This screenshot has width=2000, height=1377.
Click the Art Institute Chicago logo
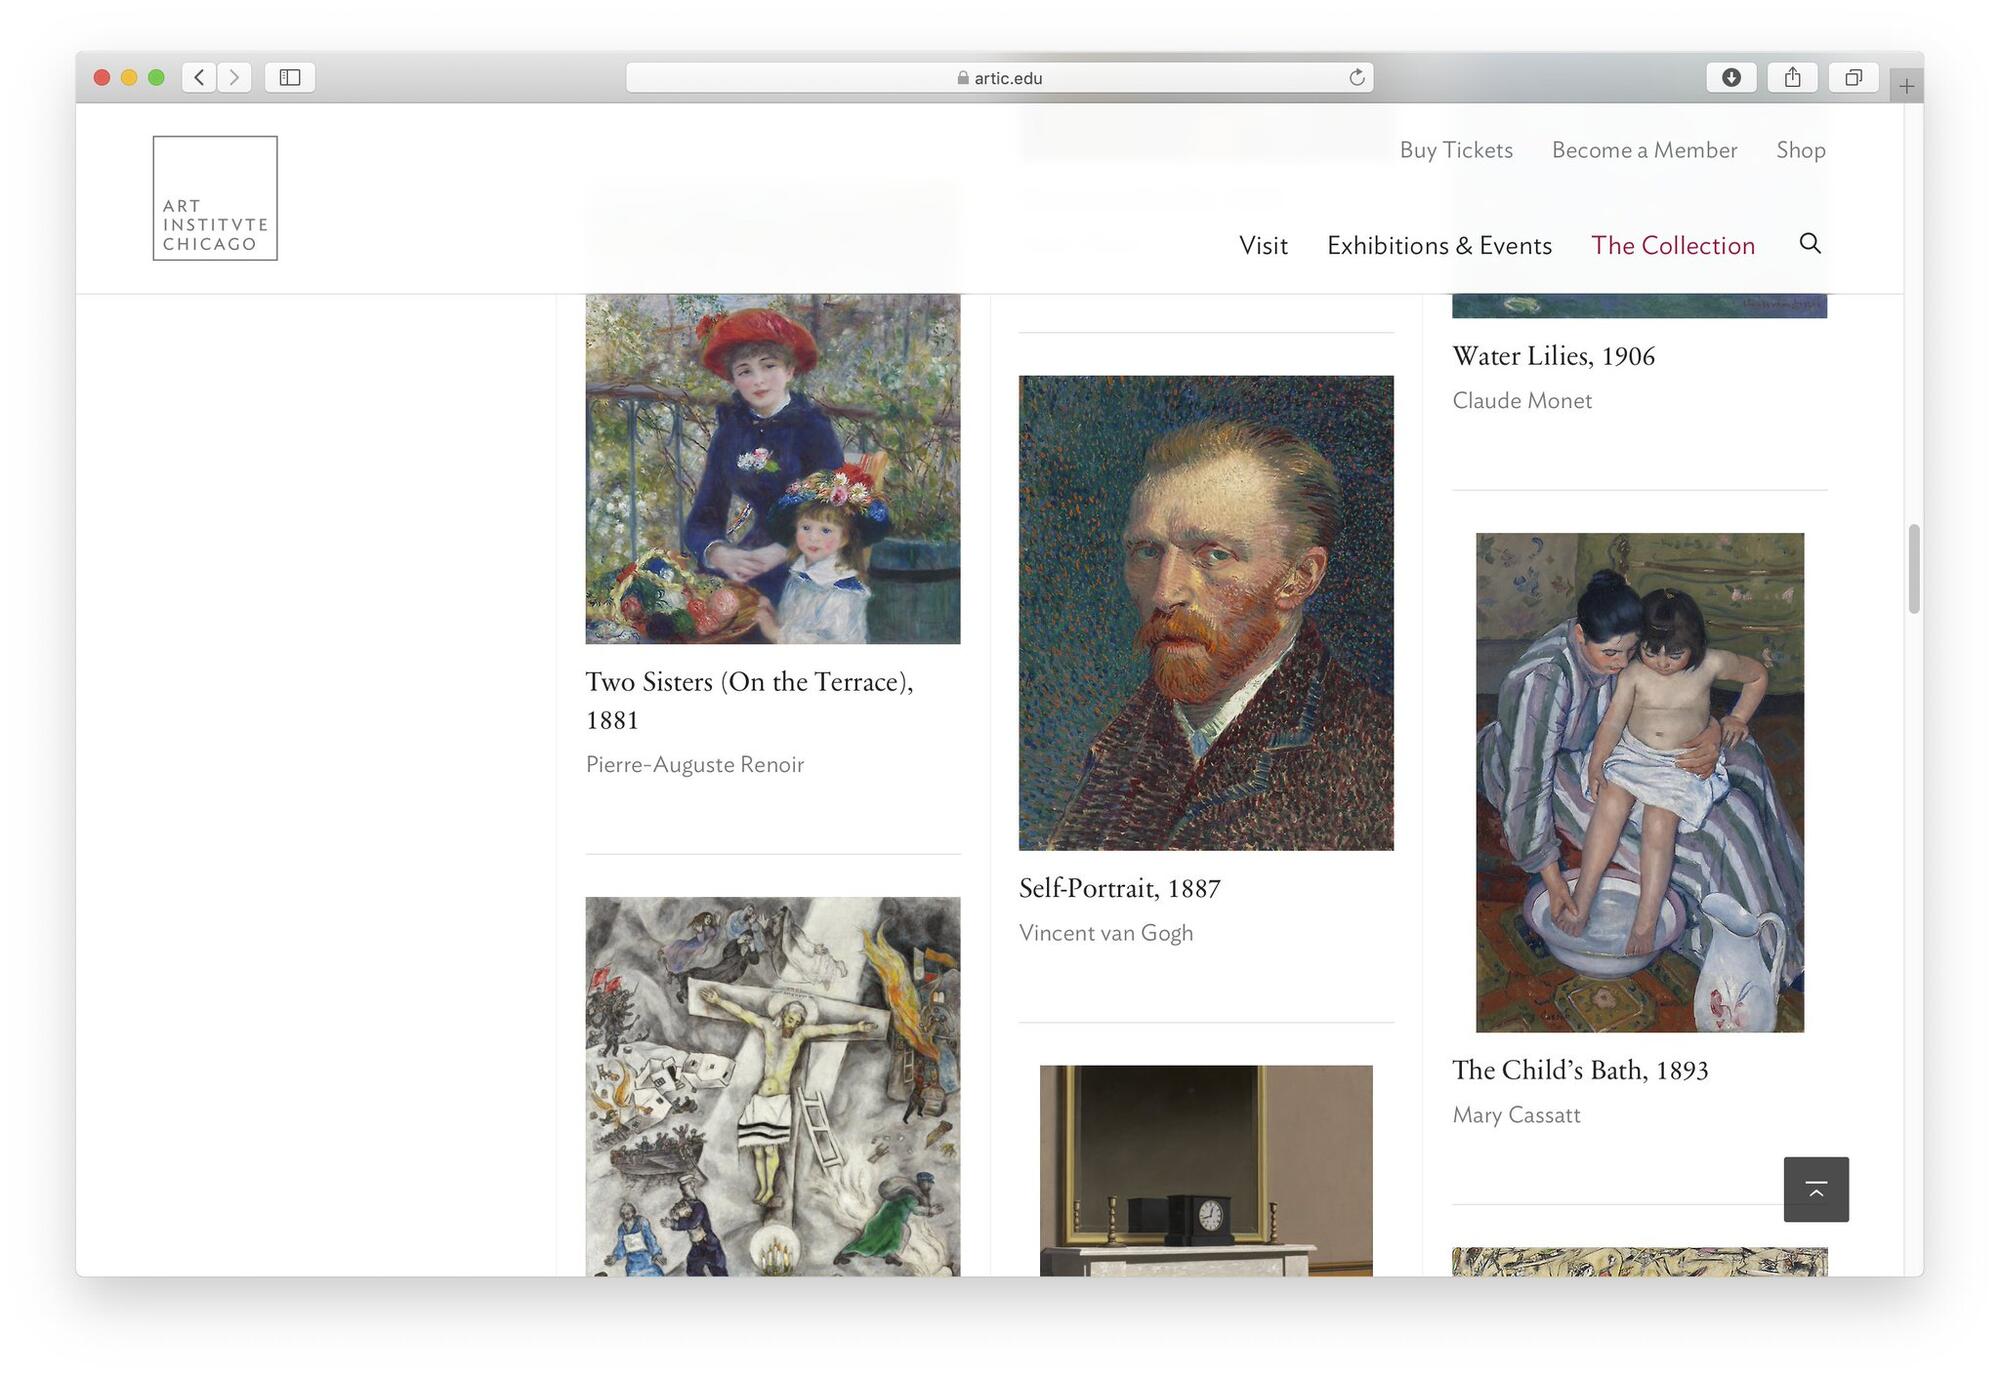coord(215,198)
